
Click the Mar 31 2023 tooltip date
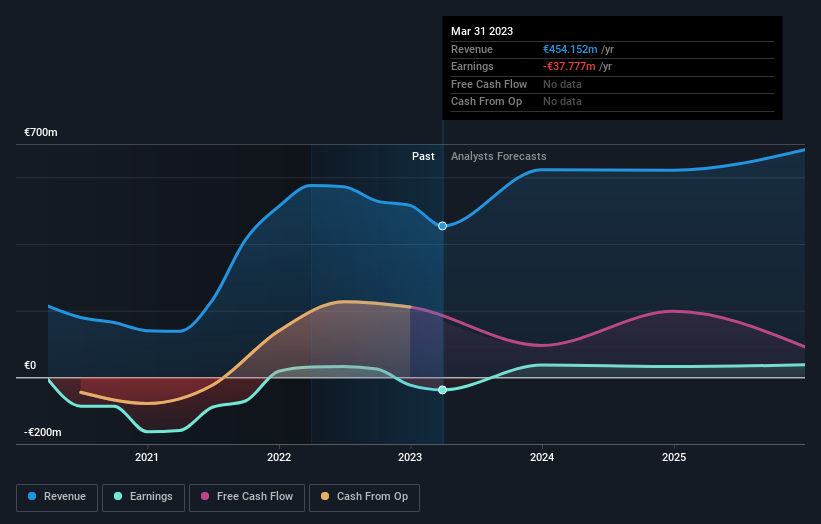(x=482, y=31)
